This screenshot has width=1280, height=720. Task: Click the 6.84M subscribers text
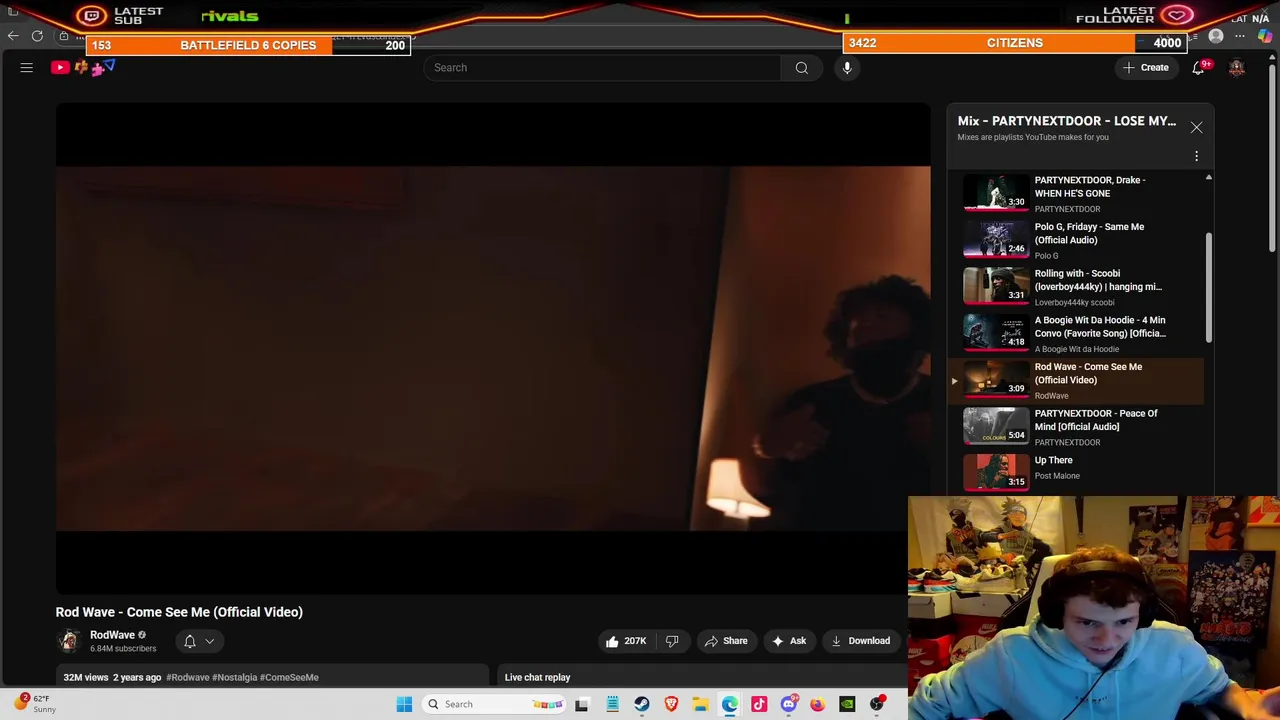coord(123,649)
